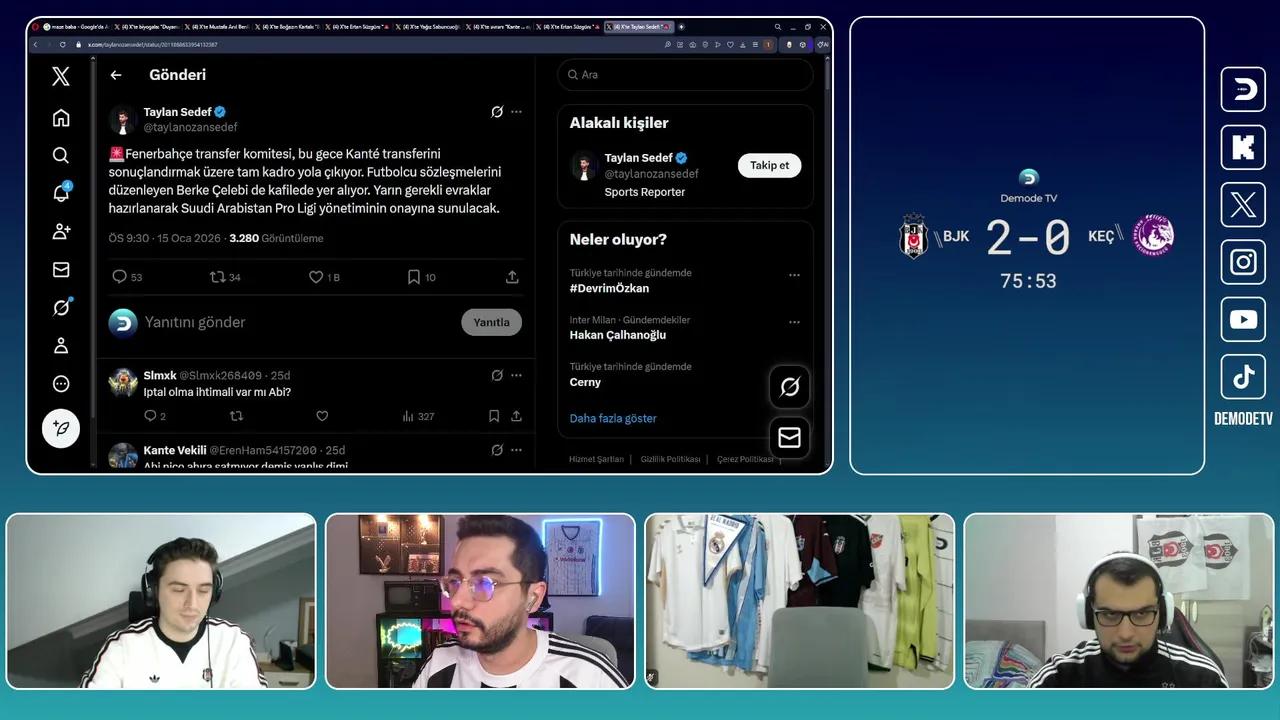Like Slmxk's comment

(322, 416)
